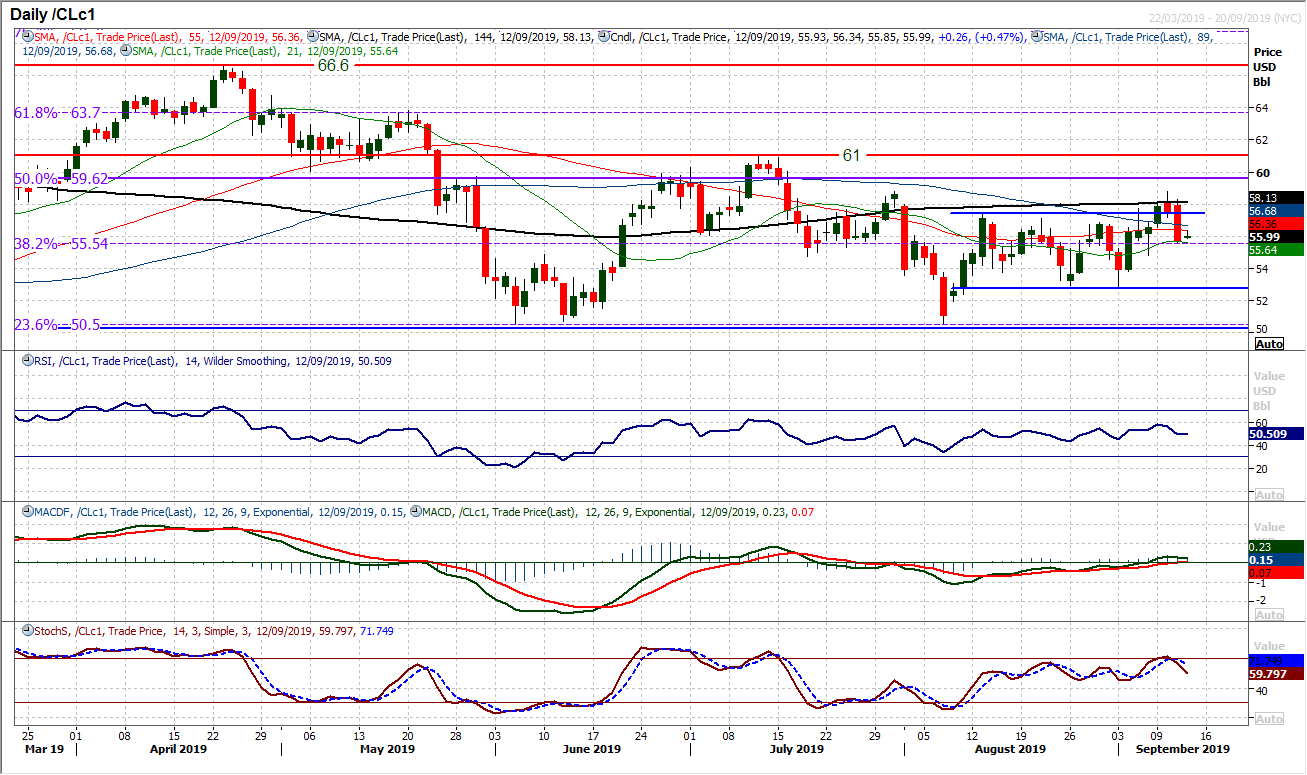Image resolution: width=1307 pixels, height=775 pixels.
Task: Click the 50.0% 59.62 Fibonacci label
Action: [61, 179]
